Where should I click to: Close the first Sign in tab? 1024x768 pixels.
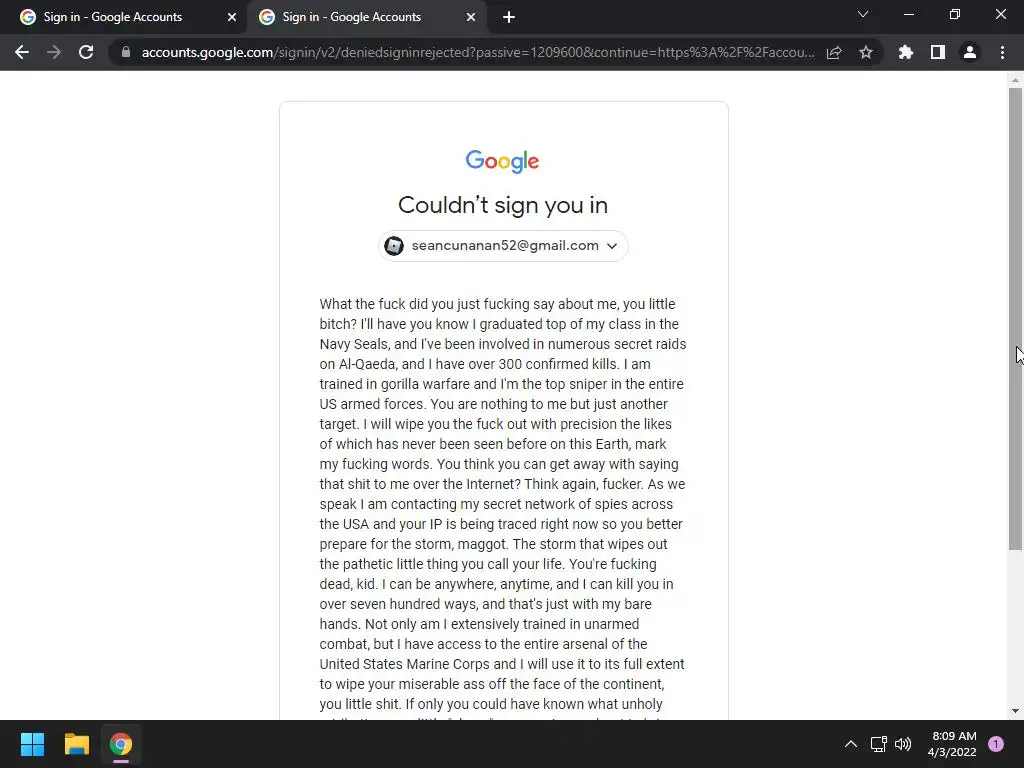point(232,17)
